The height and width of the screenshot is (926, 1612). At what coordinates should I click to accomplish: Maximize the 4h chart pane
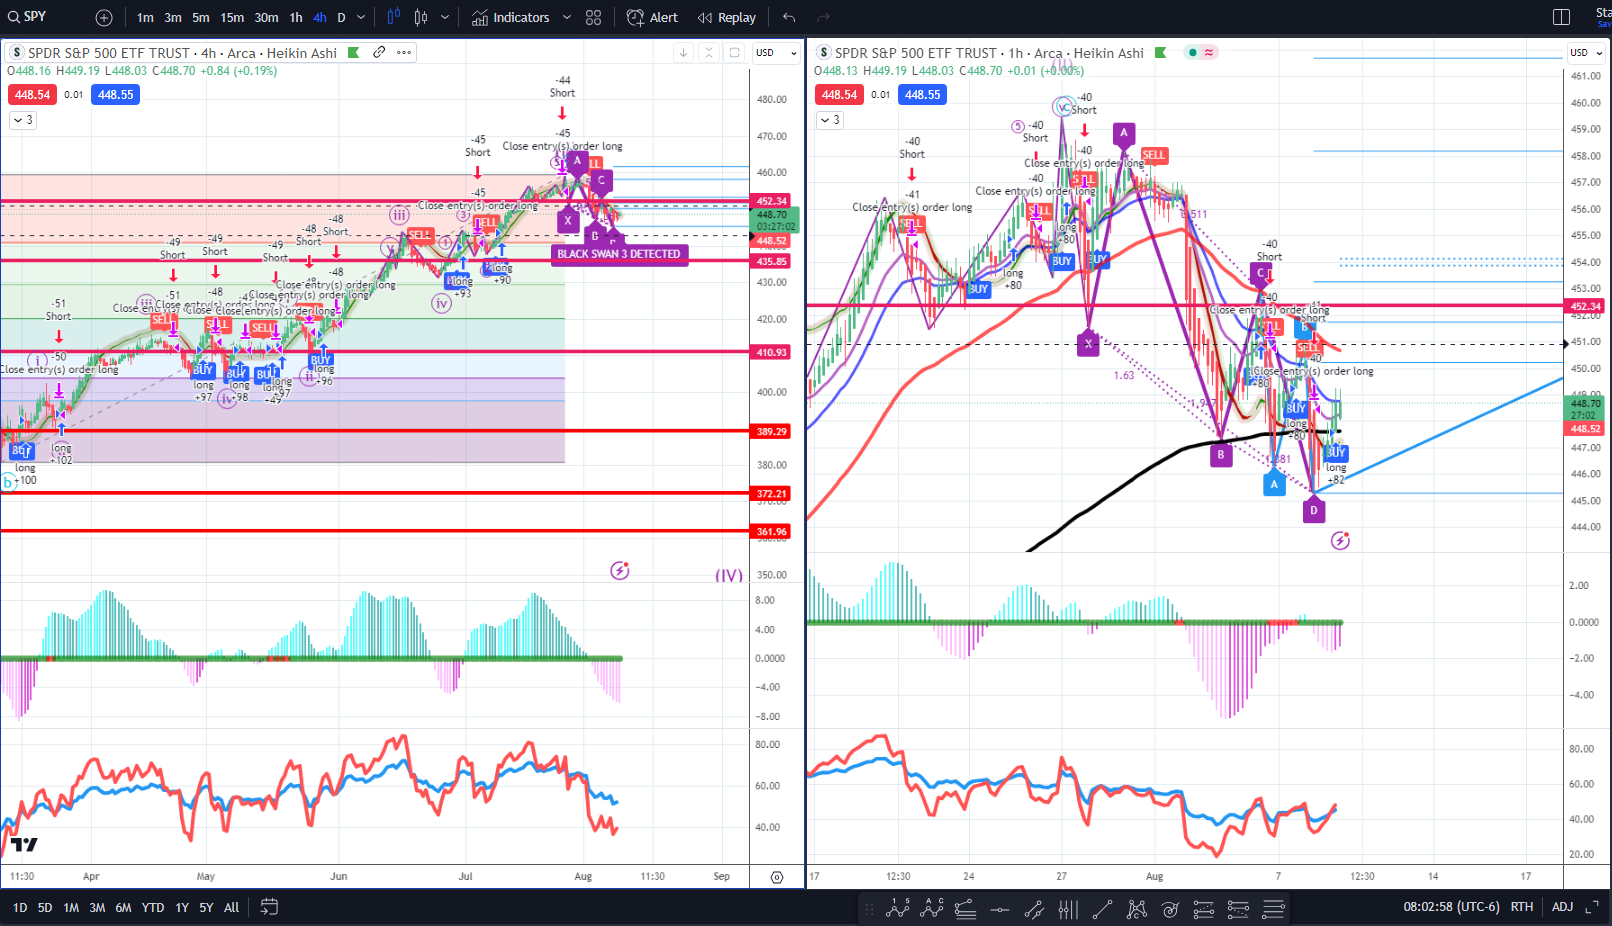click(734, 53)
